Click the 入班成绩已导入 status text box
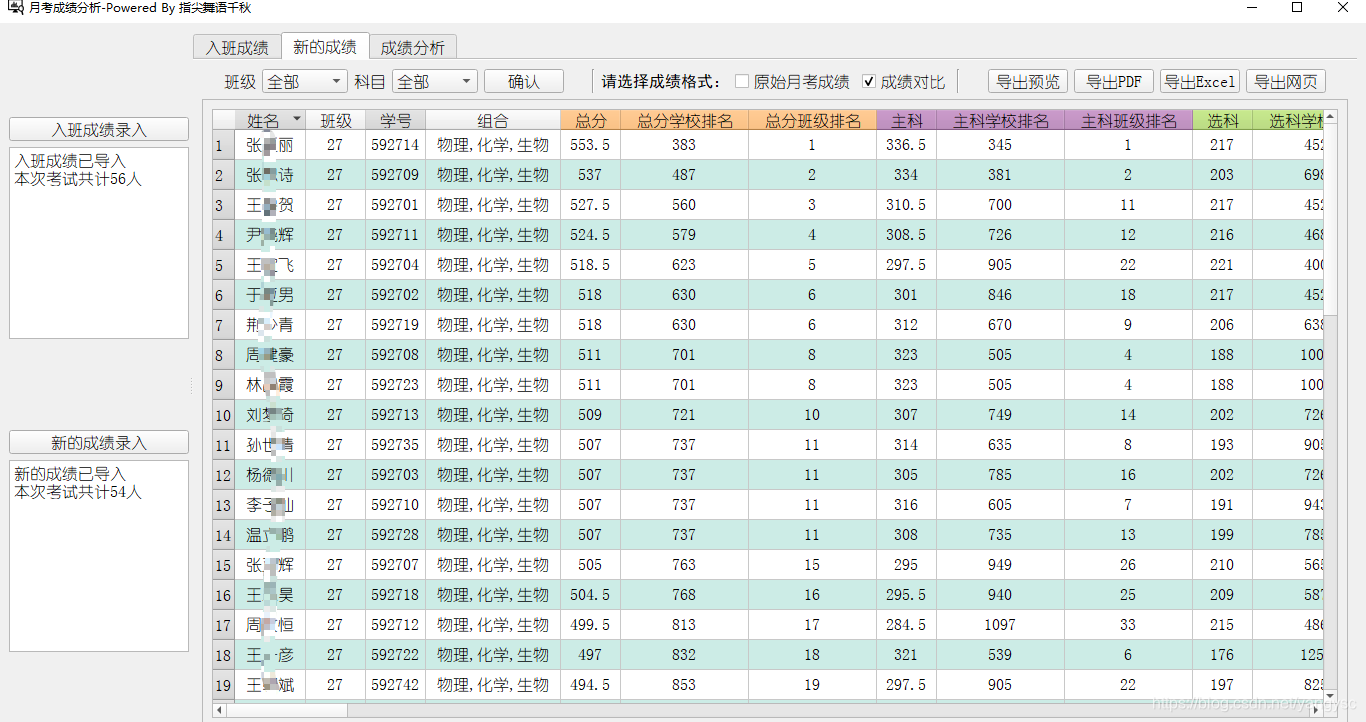Viewport: 1366px width, 722px height. [99, 243]
